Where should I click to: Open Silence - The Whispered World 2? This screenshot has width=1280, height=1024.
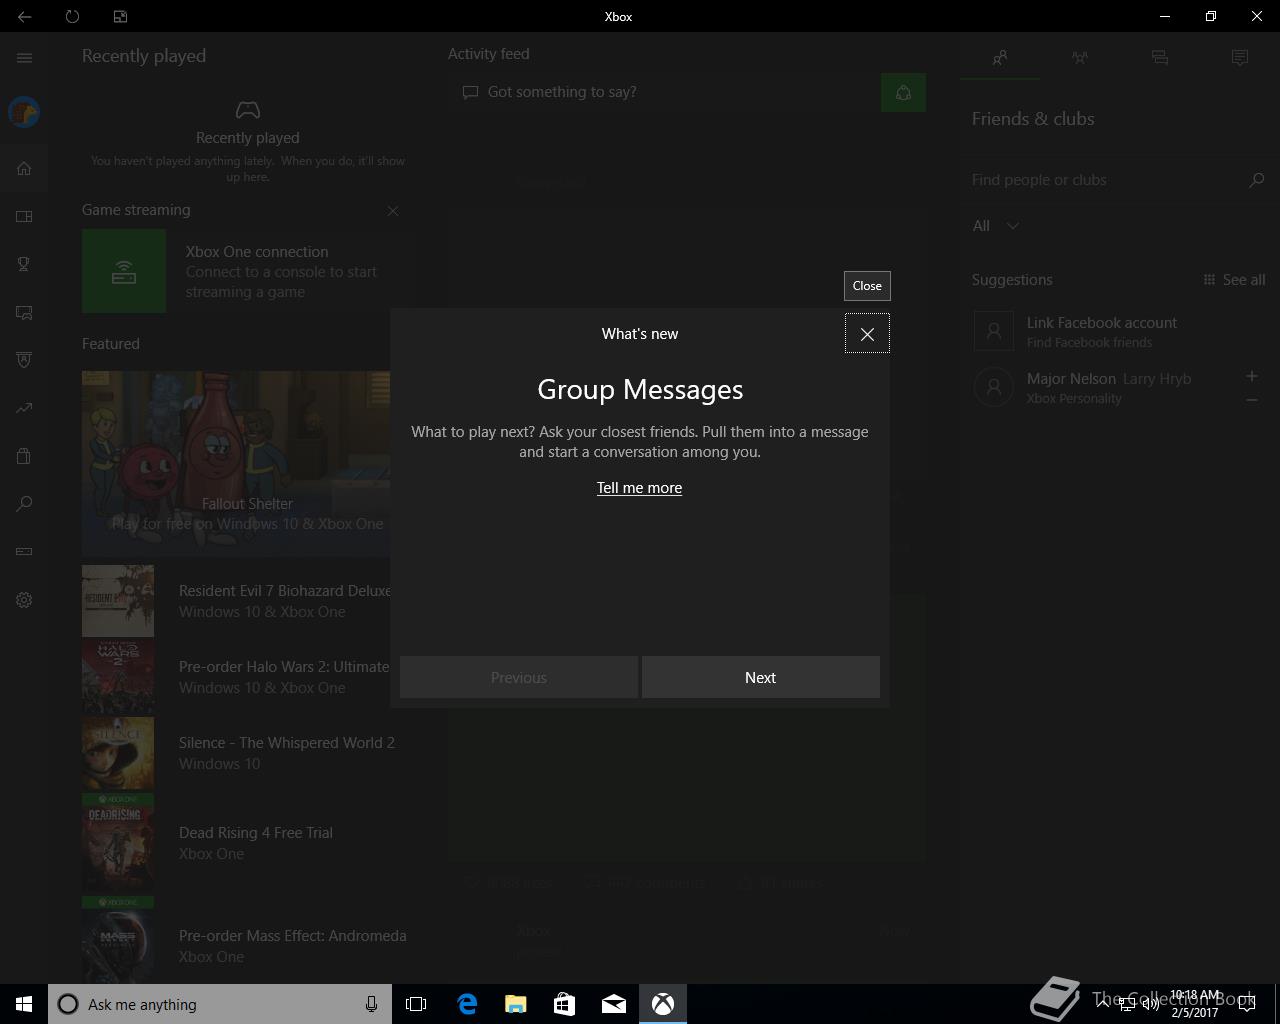[x=238, y=753]
